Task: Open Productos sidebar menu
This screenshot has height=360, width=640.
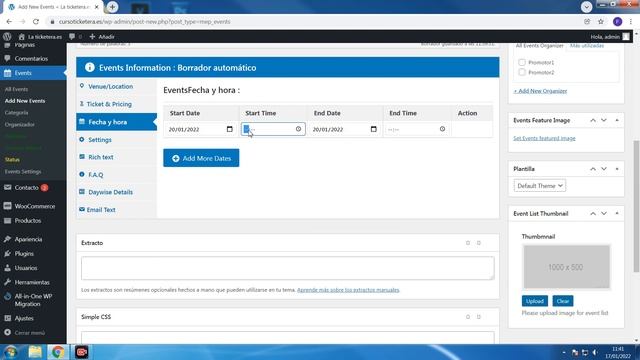Action: [x=28, y=221]
